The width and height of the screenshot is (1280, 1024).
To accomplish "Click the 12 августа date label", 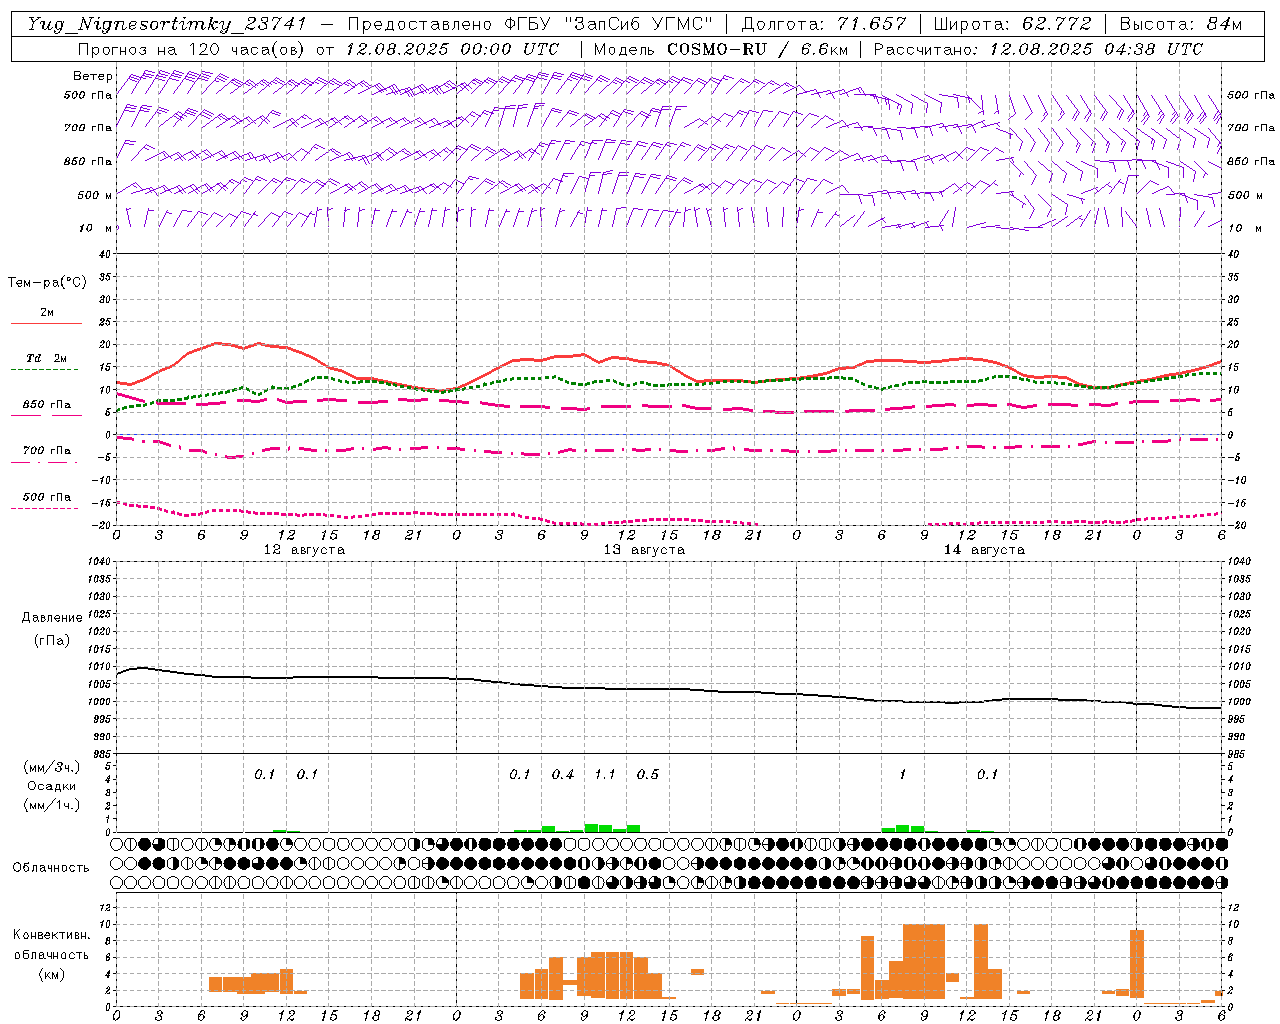I will pyautogui.click(x=304, y=550).
